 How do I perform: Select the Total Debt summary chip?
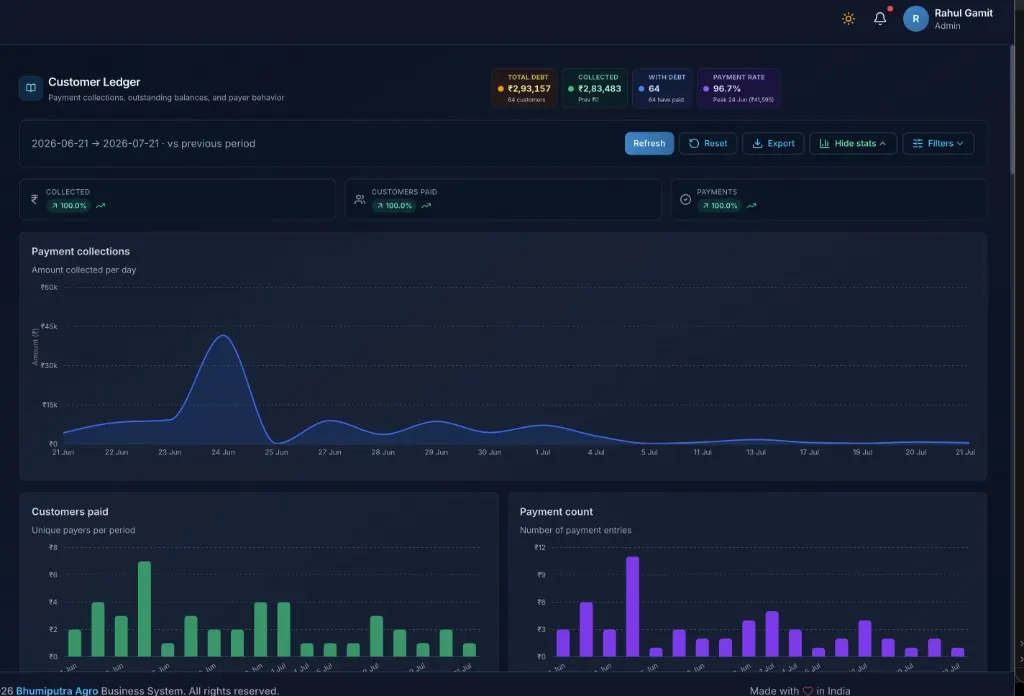coord(524,88)
